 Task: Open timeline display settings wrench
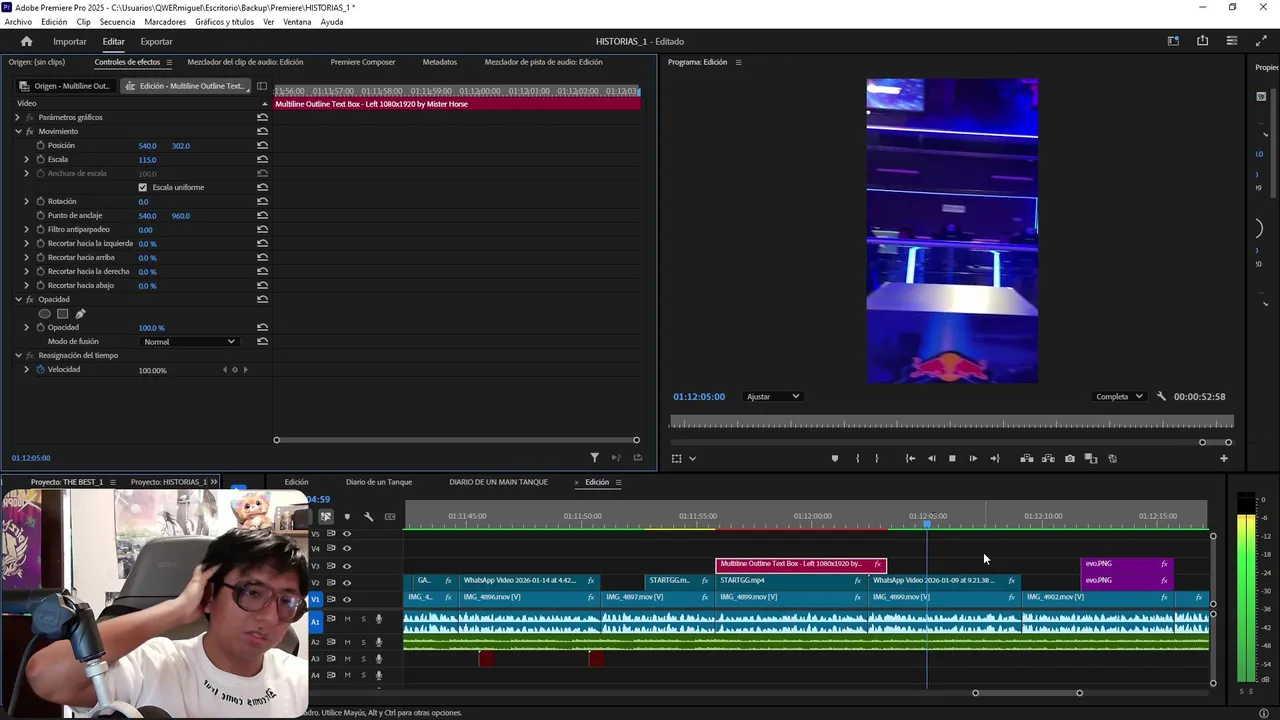click(368, 516)
